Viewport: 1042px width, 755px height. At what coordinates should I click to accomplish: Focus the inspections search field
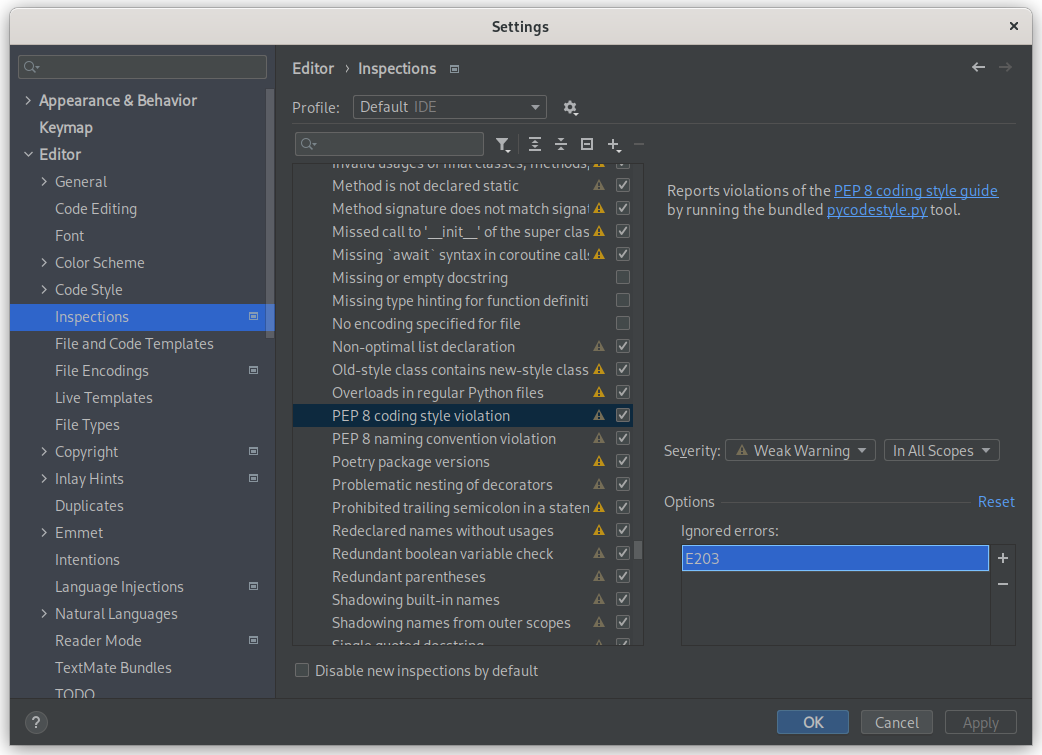(389, 144)
